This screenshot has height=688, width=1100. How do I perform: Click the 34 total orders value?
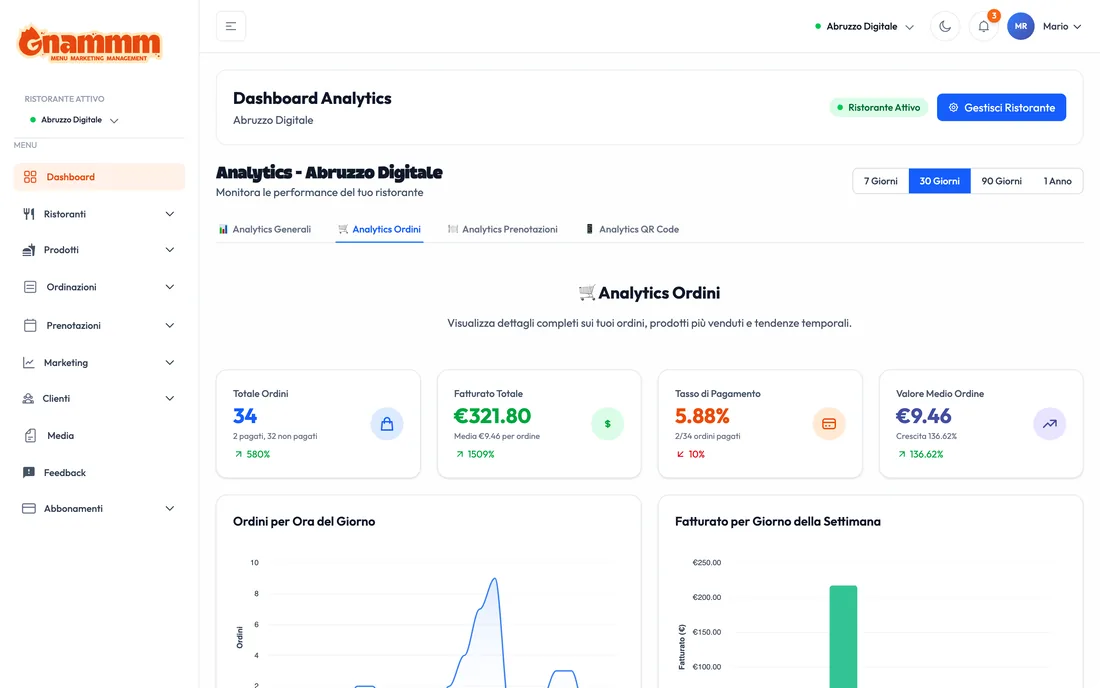[x=245, y=416]
